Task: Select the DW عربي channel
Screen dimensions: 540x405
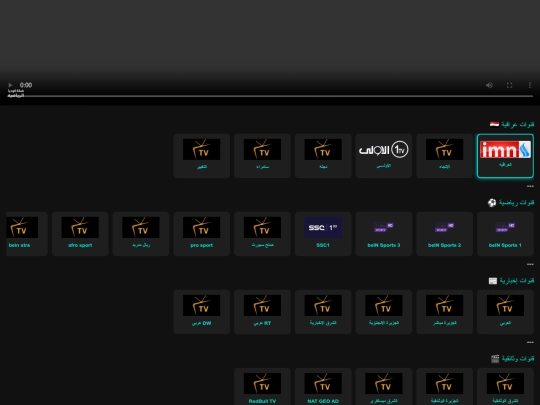Action: pyautogui.click(x=201, y=312)
